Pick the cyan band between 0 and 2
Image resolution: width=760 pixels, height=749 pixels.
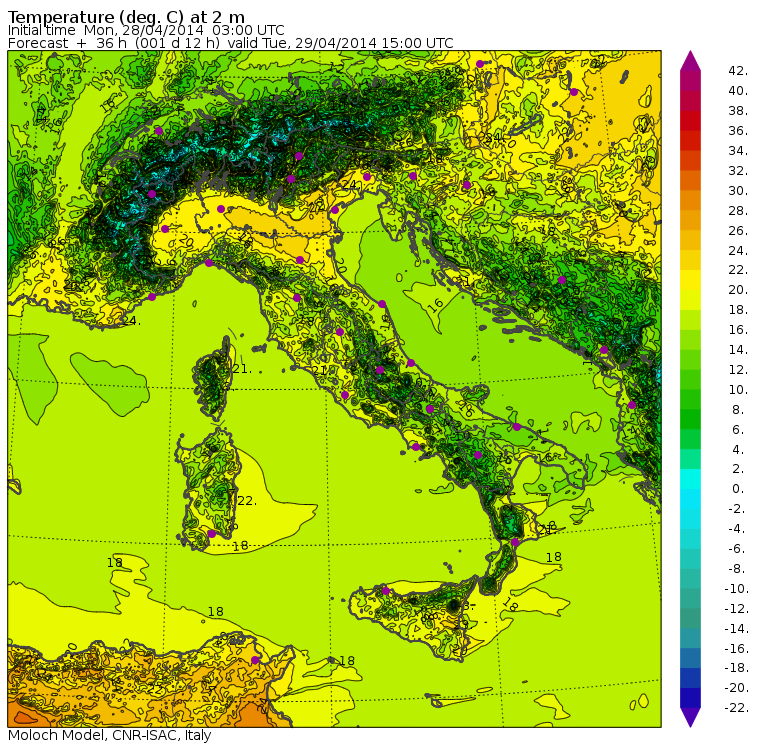pyautogui.click(x=690, y=479)
